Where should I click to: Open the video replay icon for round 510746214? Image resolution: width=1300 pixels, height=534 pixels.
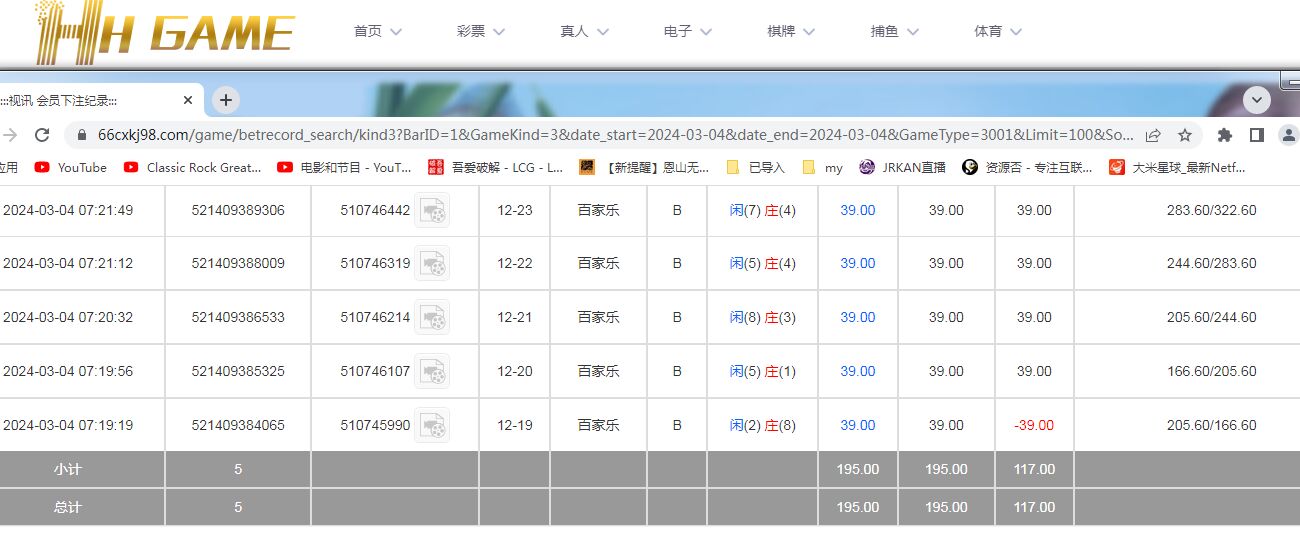[432, 318]
